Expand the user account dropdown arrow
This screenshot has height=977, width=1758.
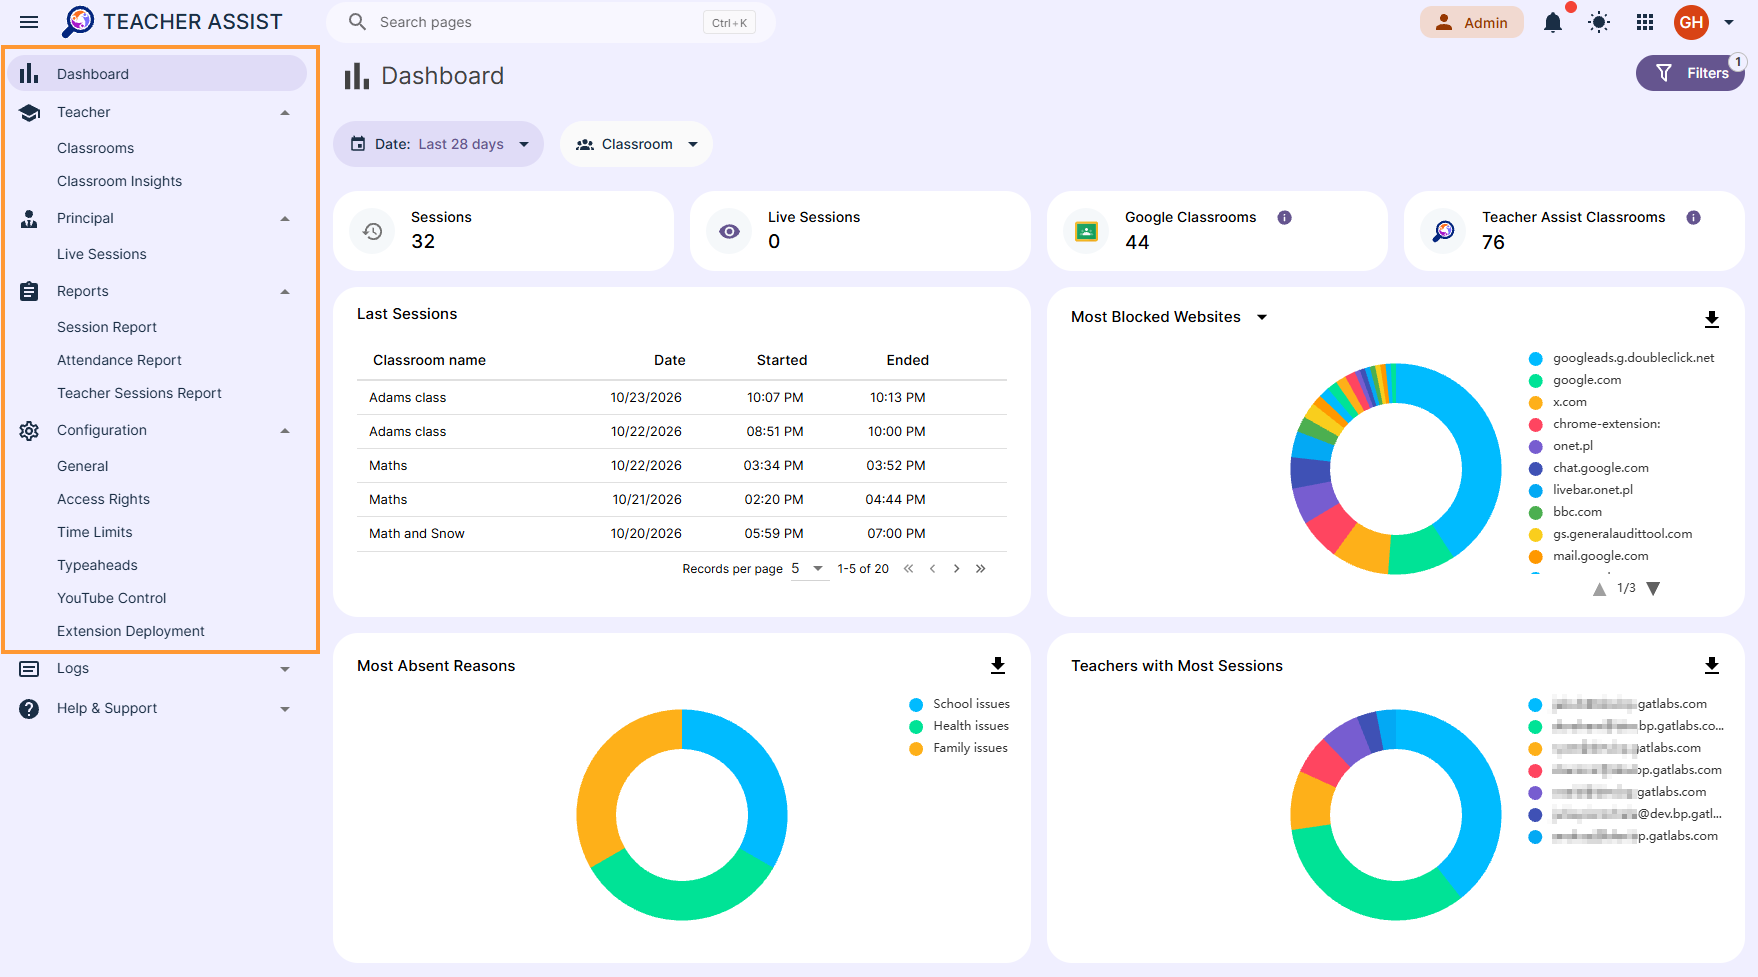tap(1729, 22)
